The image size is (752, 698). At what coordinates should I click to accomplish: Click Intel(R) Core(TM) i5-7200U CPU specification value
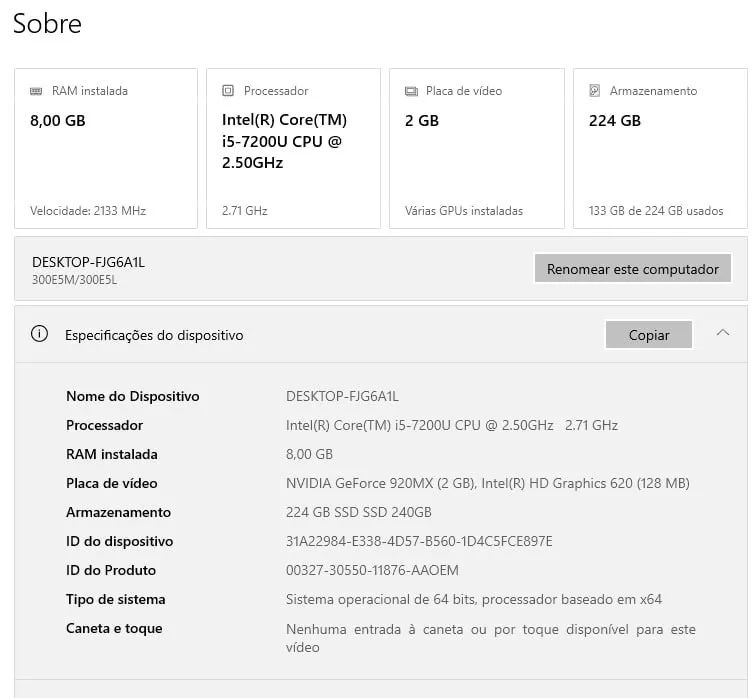452,425
